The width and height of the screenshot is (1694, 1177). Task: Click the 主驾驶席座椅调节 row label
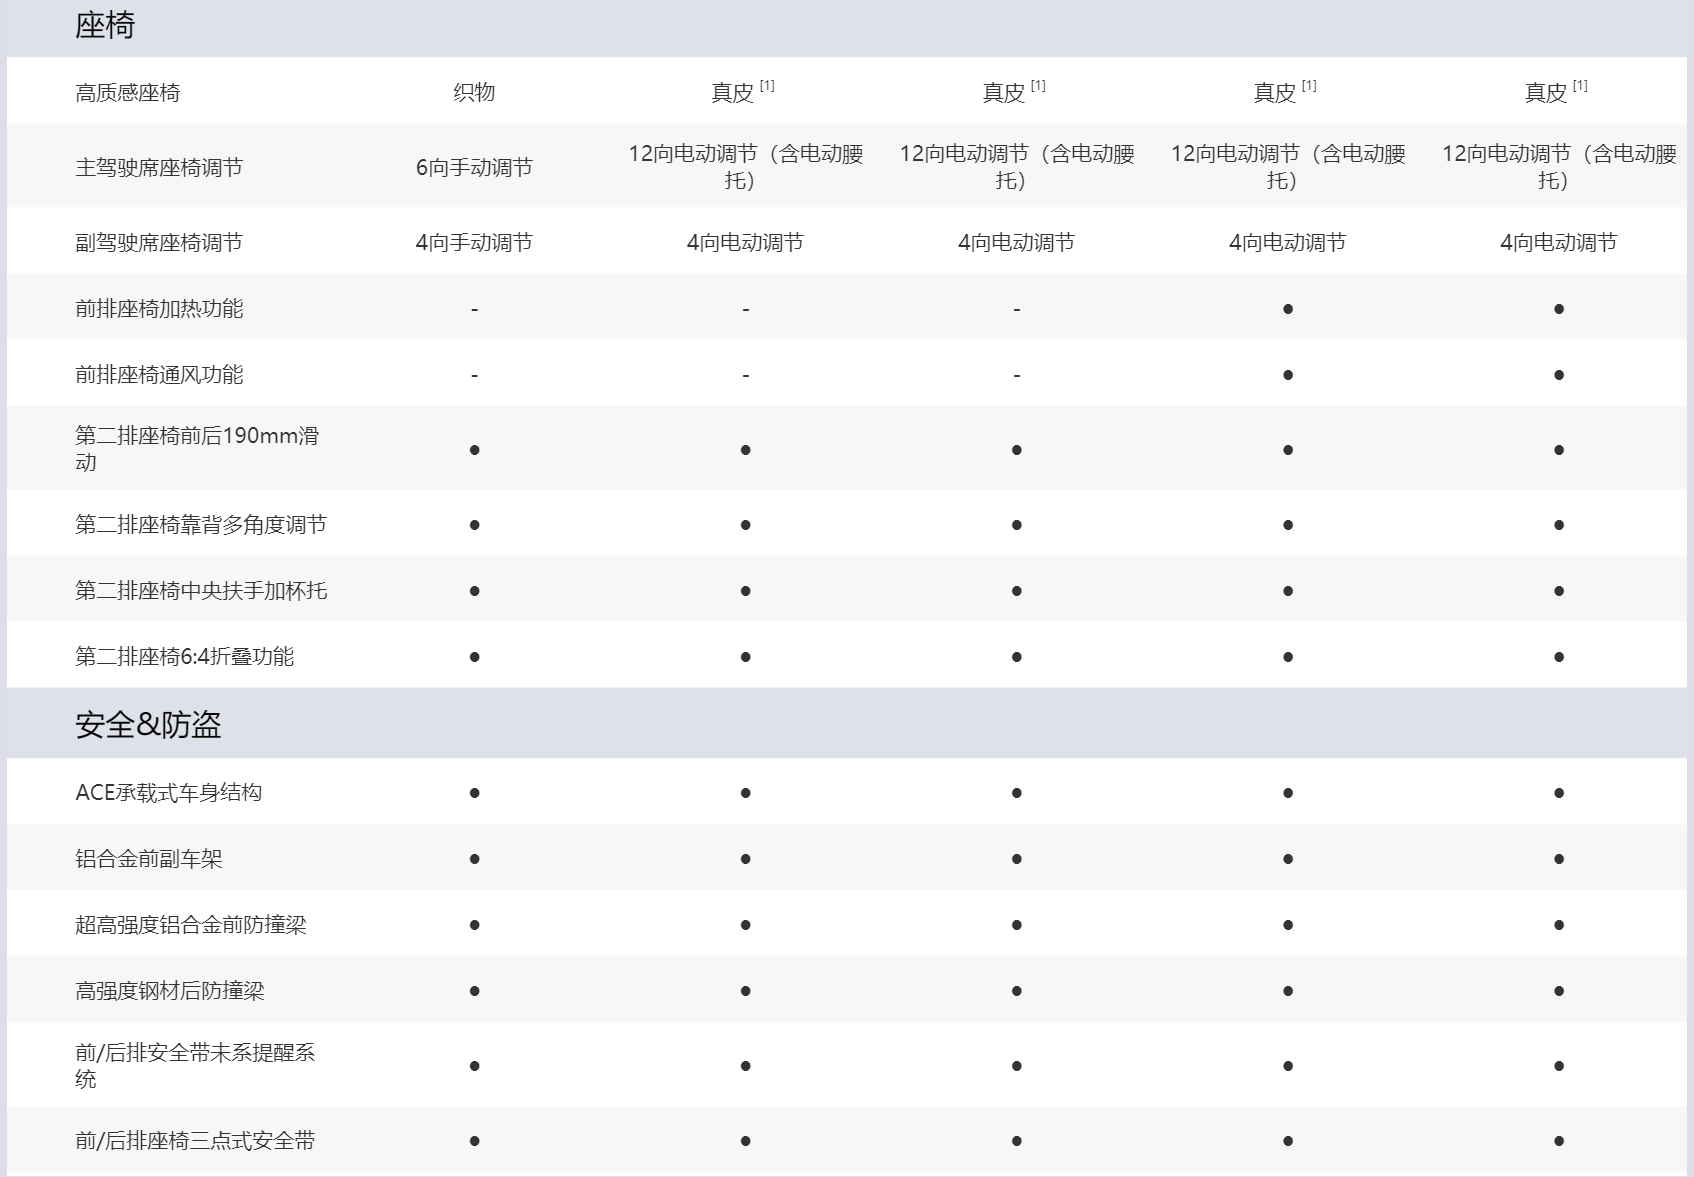tap(159, 167)
